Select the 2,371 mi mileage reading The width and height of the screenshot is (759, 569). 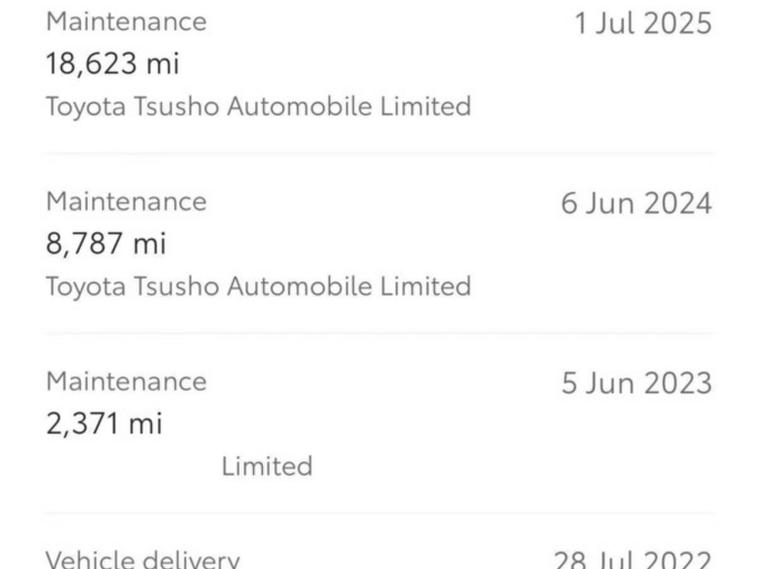(104, 424)
